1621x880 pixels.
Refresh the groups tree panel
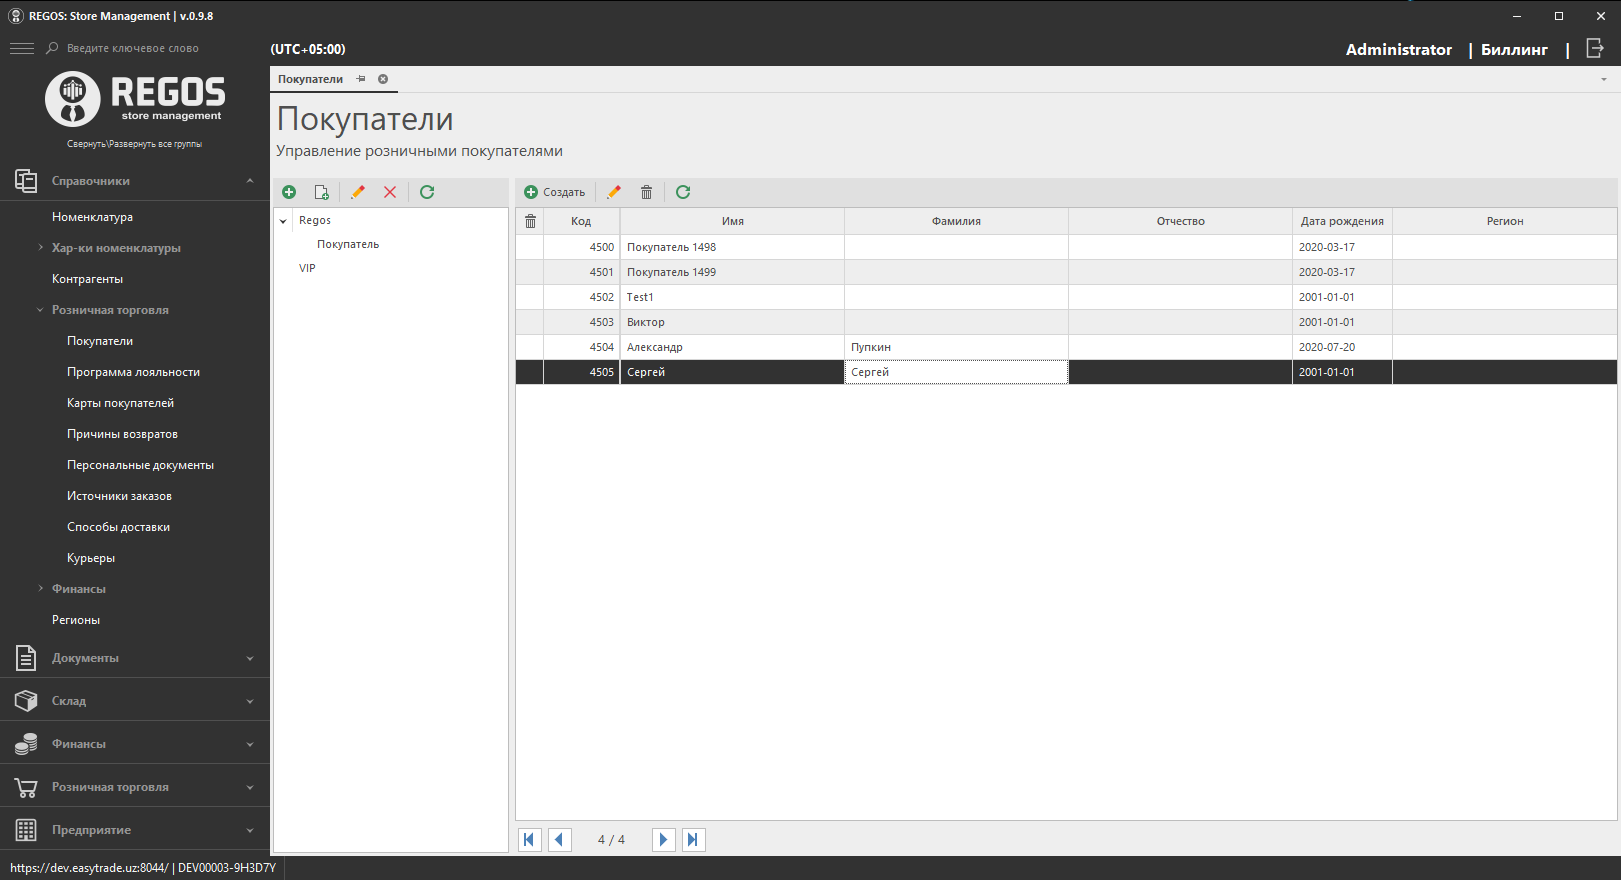[427, 192]
